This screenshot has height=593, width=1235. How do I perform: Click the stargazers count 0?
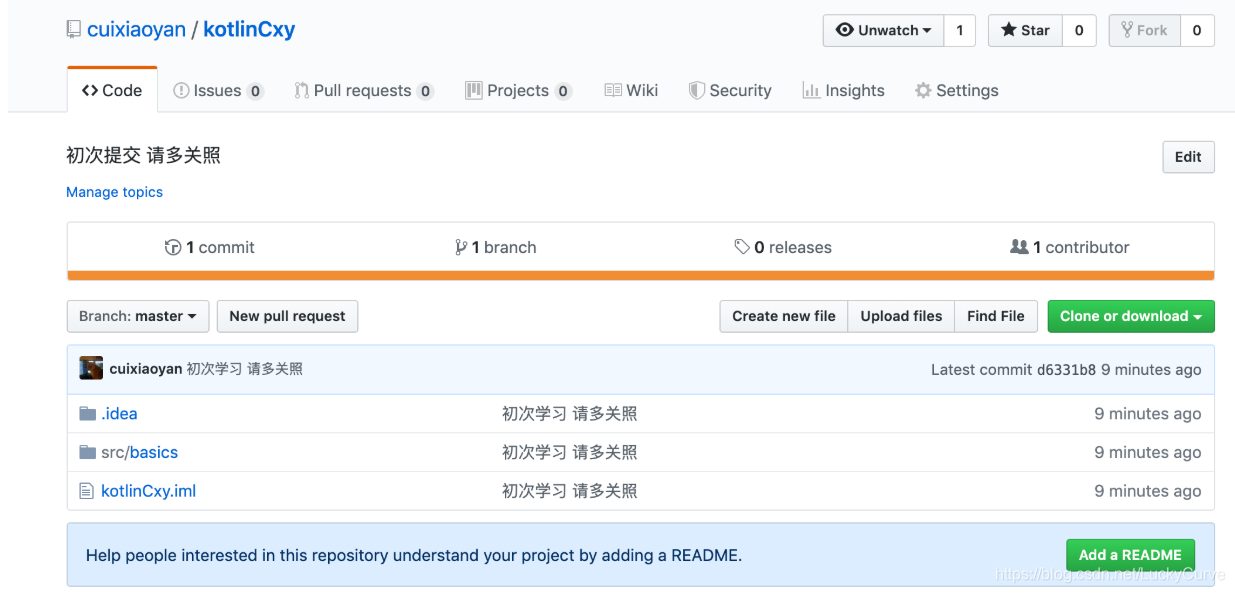1079,30
